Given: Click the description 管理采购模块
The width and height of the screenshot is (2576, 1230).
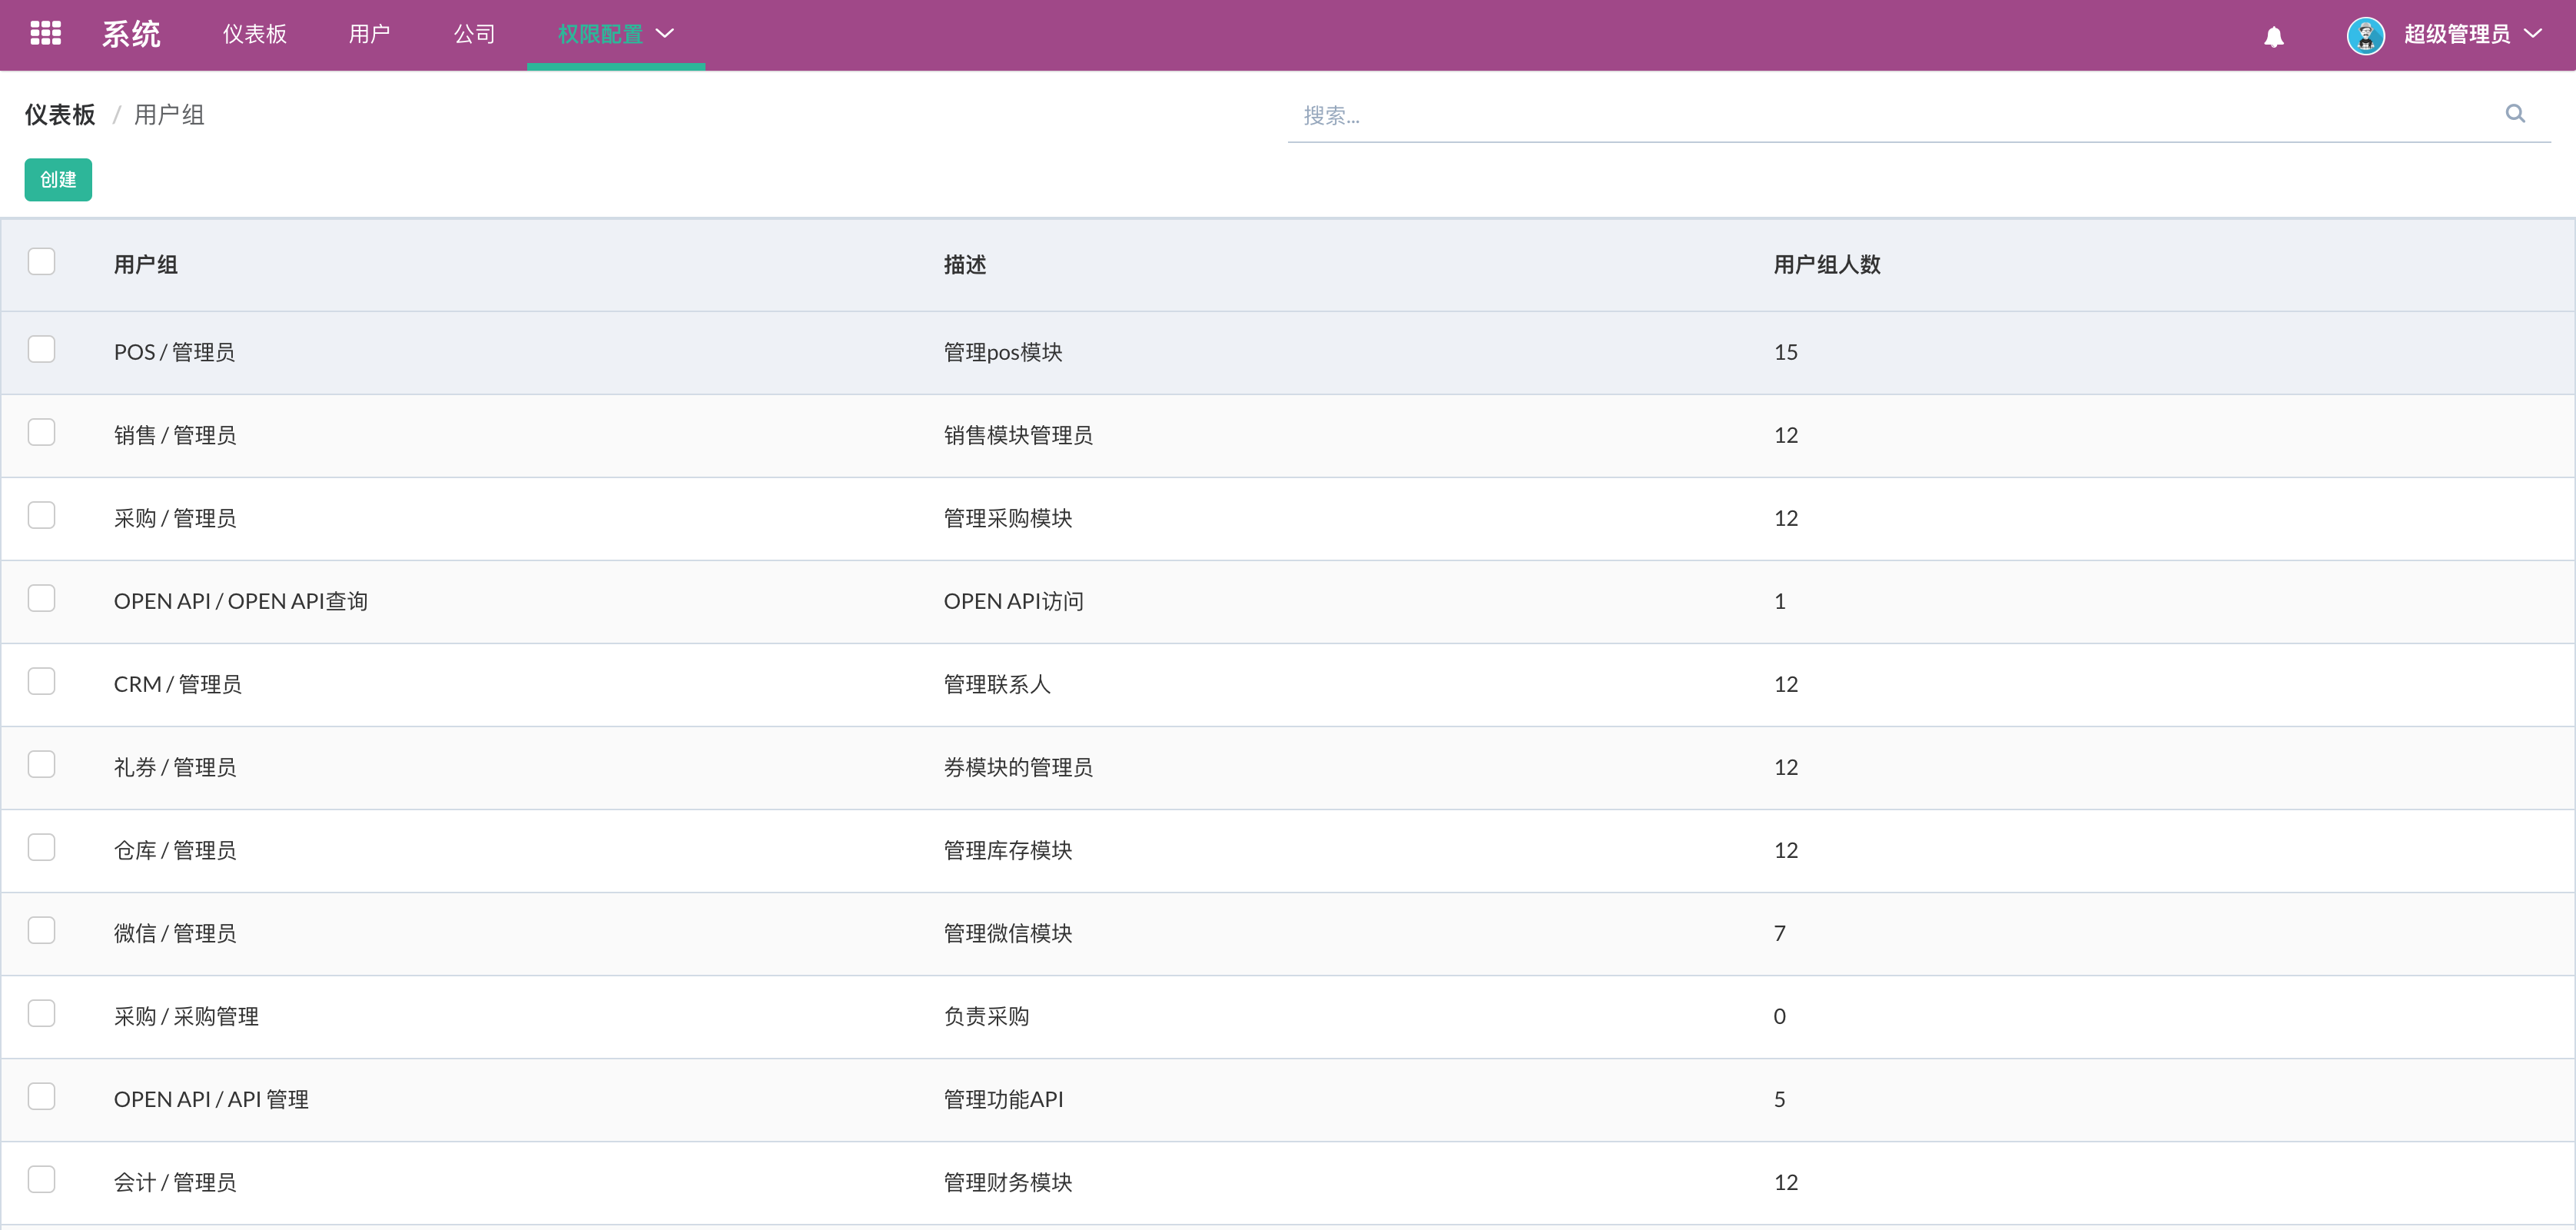Looking at the screenshot, I should point(1008,518).
